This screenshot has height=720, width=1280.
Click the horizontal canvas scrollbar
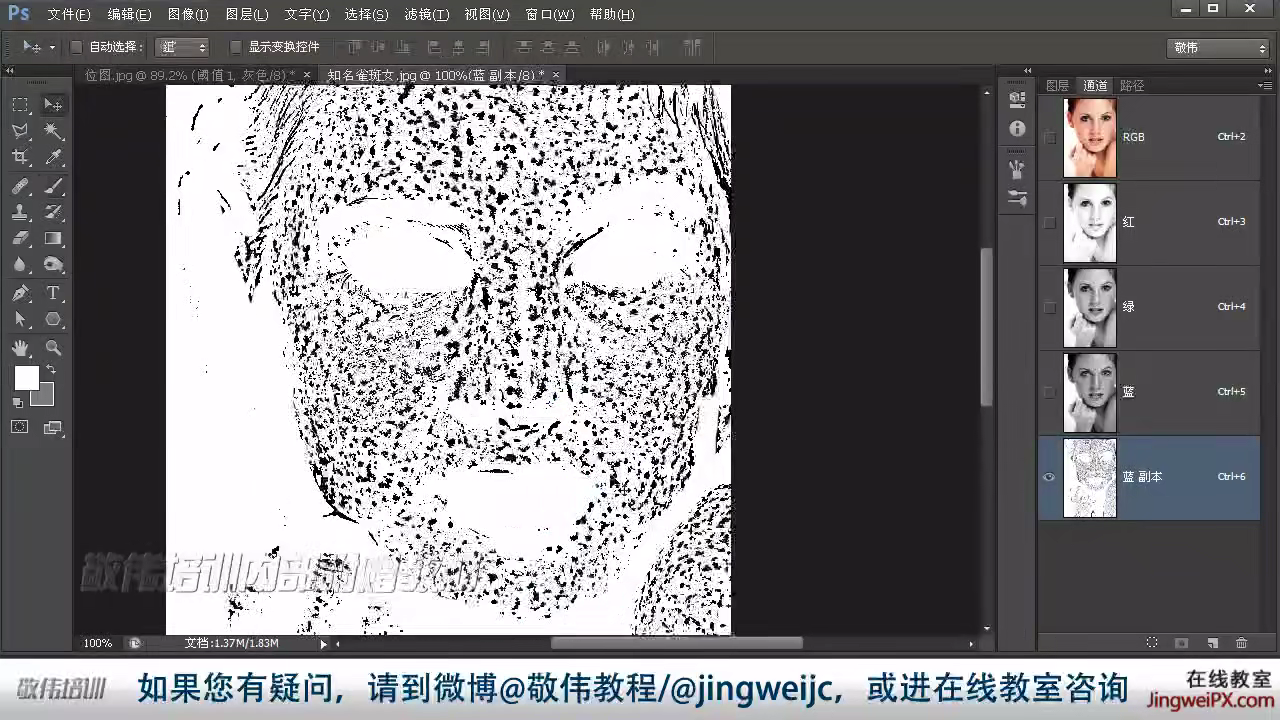[676, 644]
